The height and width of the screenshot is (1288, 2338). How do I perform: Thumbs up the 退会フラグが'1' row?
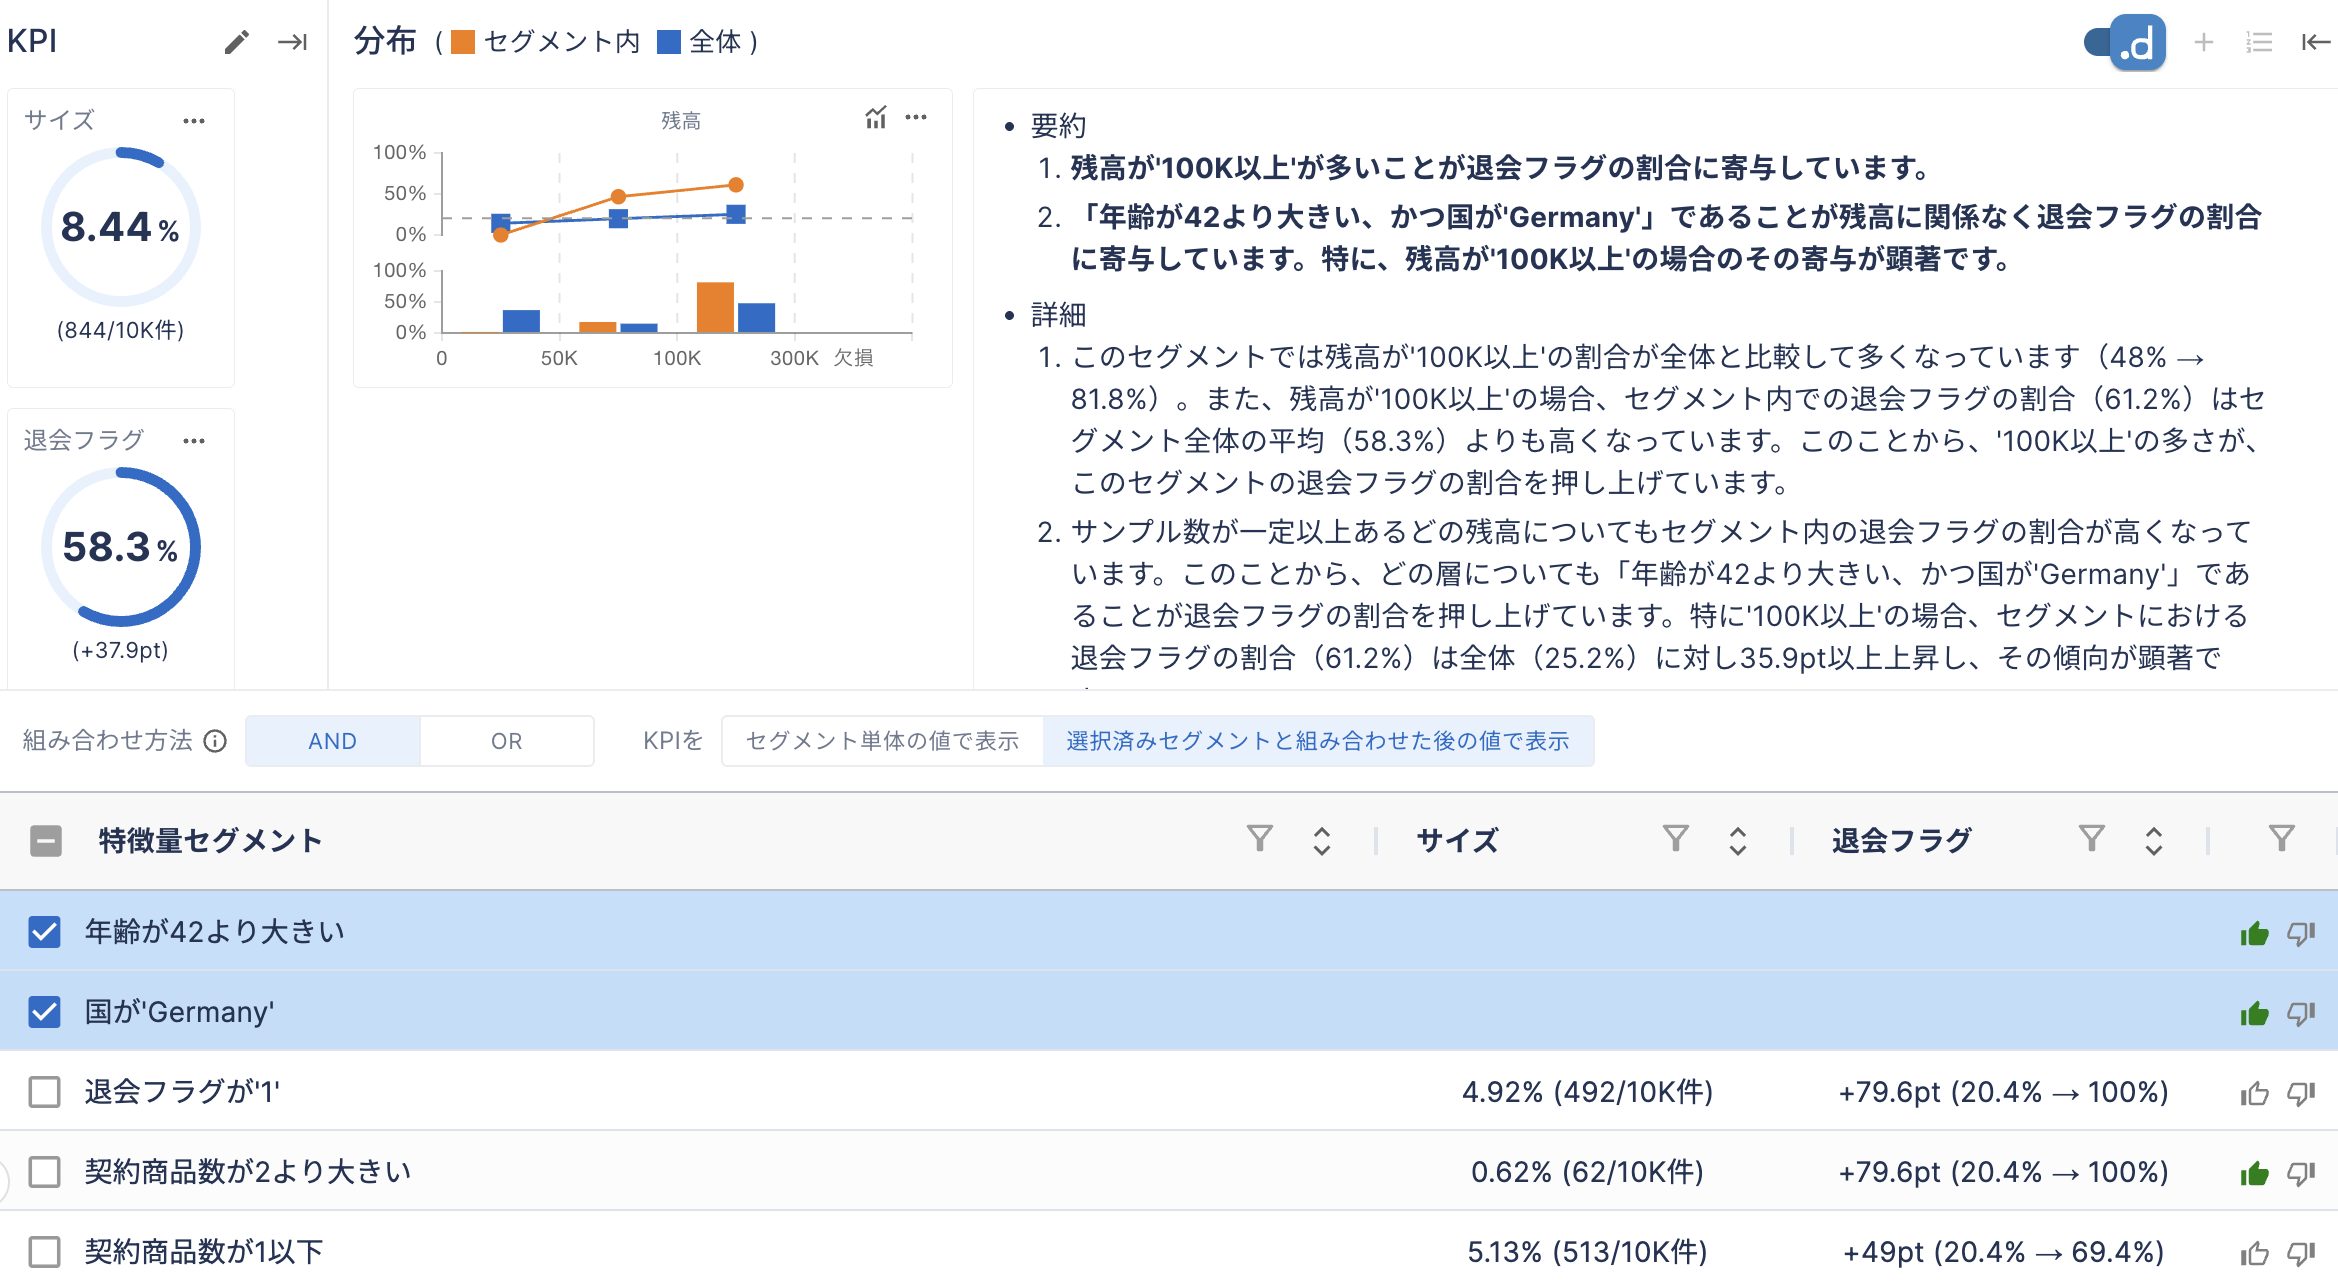point(2254,1093)
